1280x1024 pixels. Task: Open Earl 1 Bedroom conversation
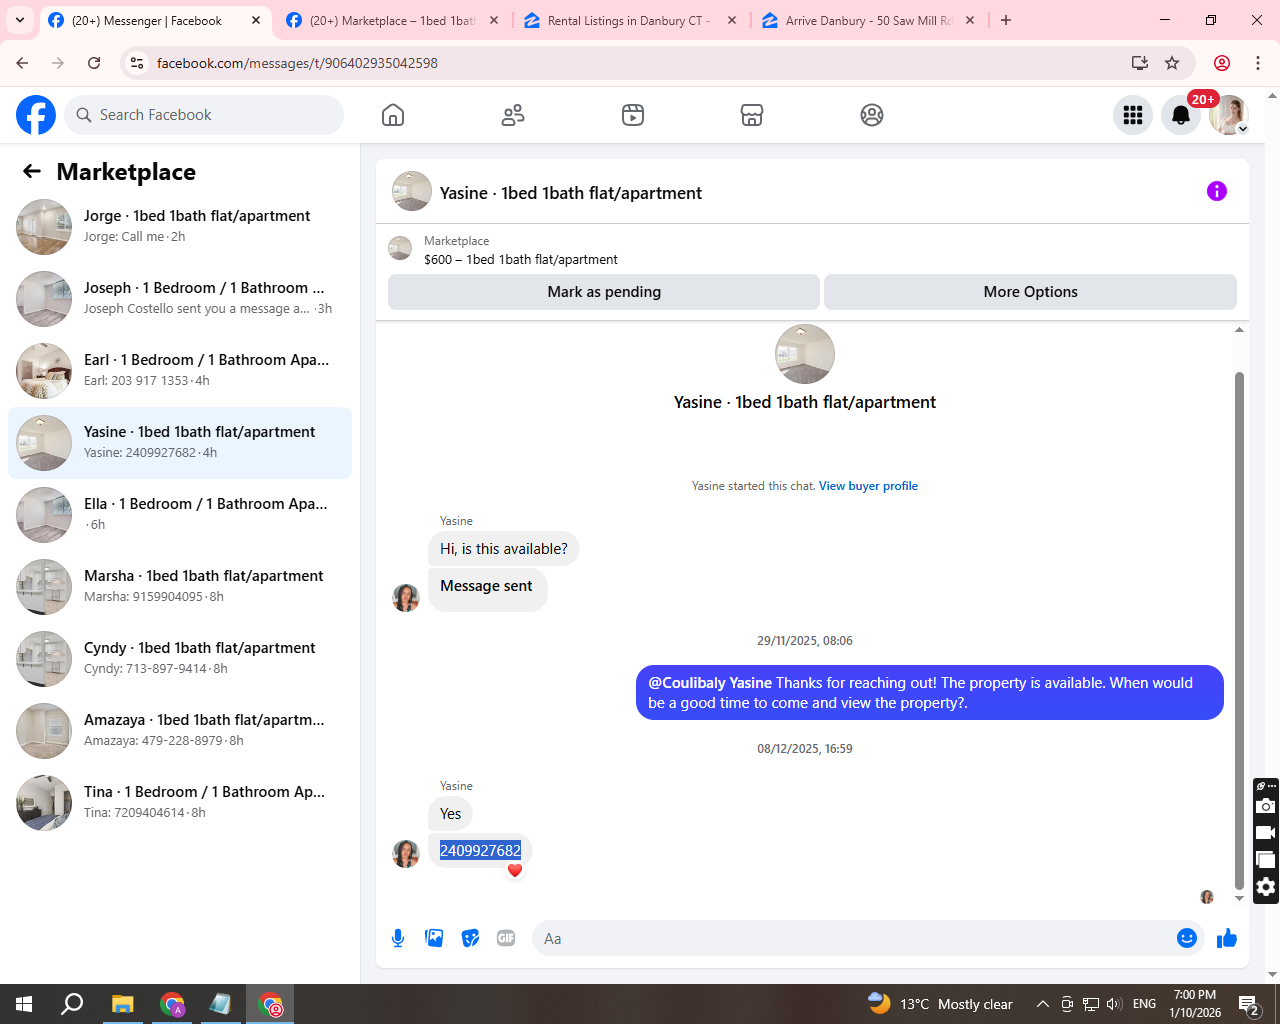tap(180, 371)
